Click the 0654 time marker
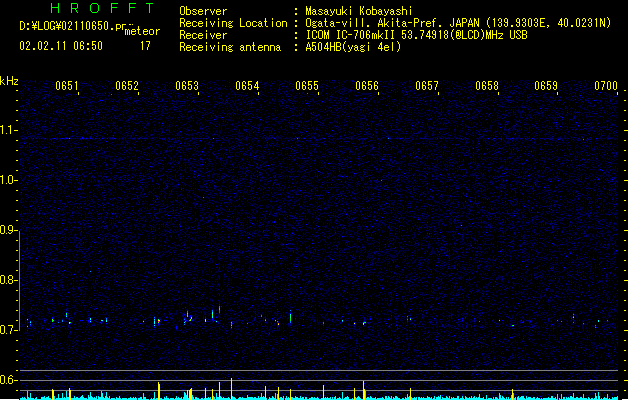Viewport: 629px width, 400px height. point(247,86)
